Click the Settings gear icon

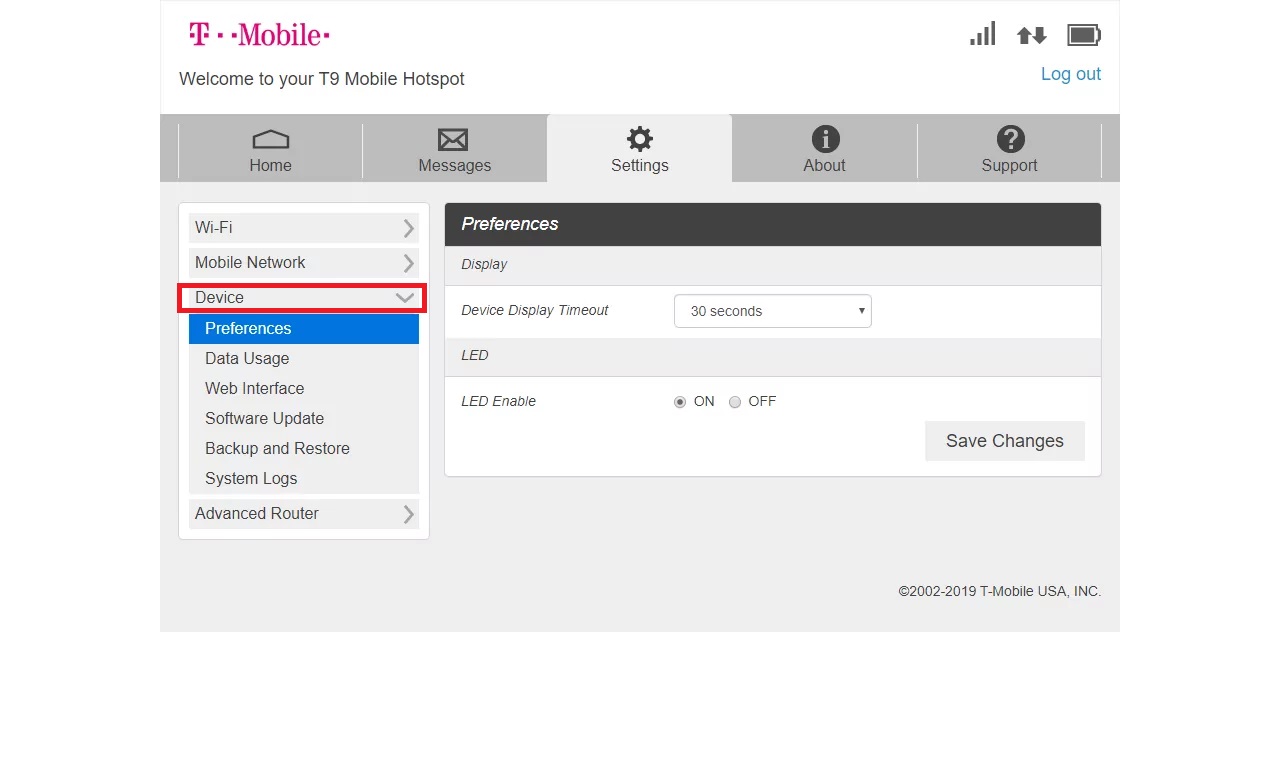[x=639, y=139]
